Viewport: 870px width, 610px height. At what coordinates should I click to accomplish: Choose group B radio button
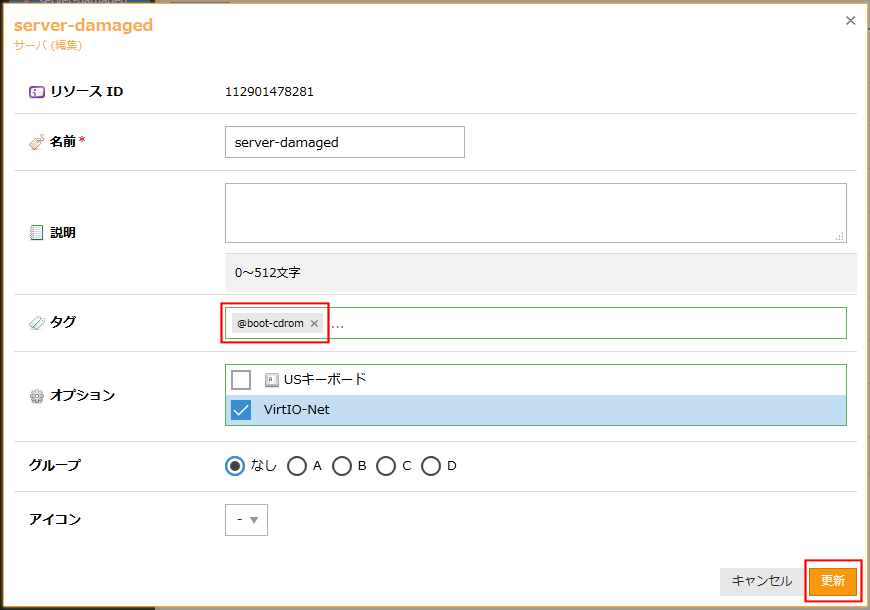pyautogui.click(x=342, y=466)
